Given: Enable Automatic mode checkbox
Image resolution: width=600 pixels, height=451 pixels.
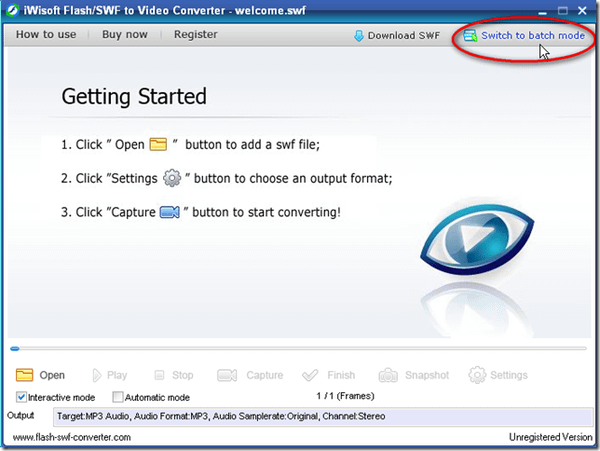Looking at the screenshot, I should tap(117, 397).
